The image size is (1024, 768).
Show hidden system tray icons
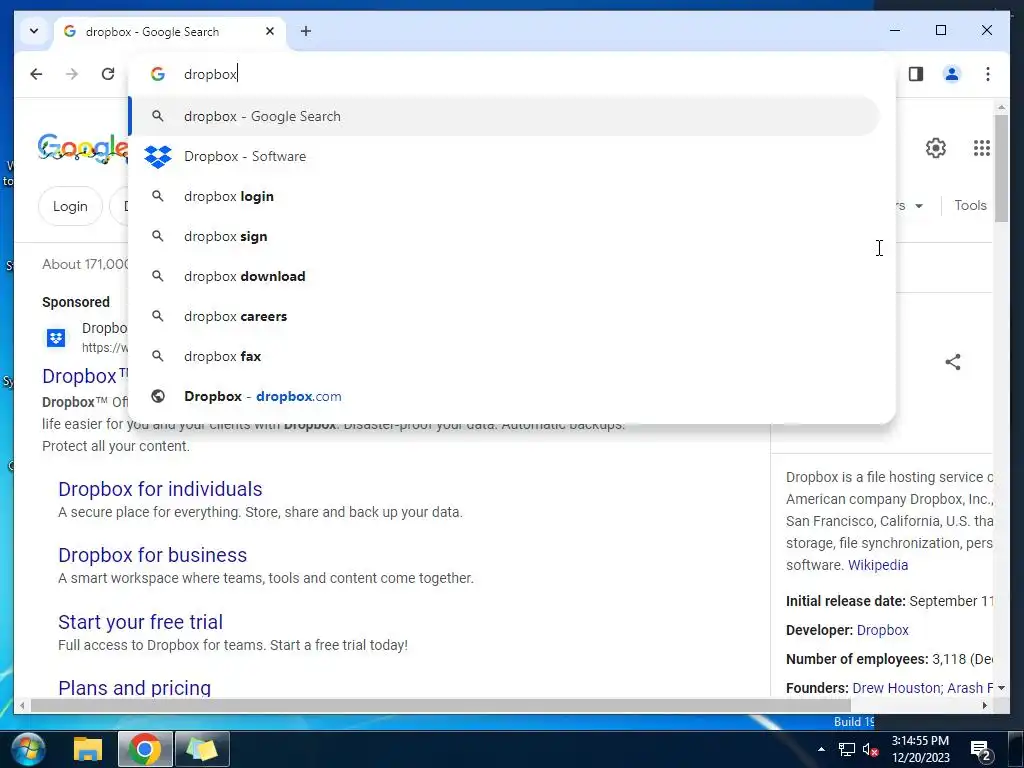[x=821, y=749]
